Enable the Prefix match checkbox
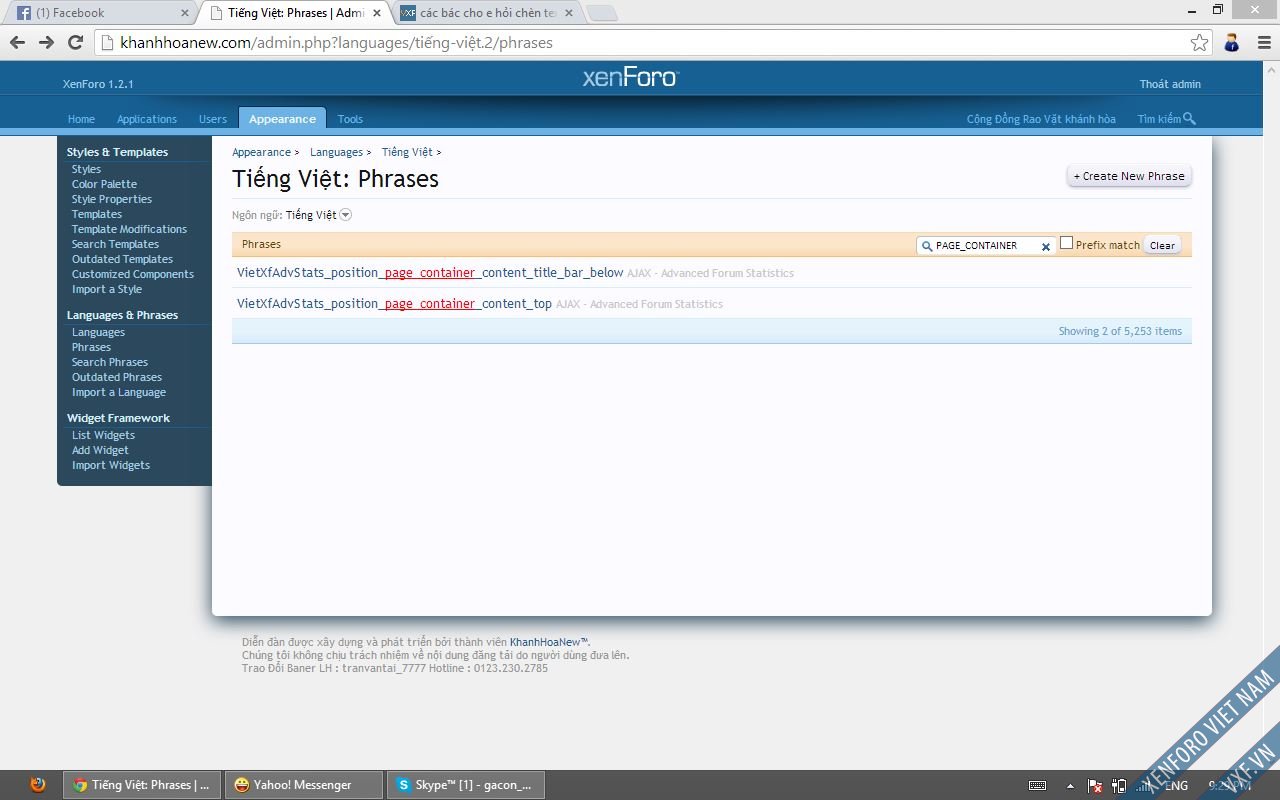 click(1066, 243)
